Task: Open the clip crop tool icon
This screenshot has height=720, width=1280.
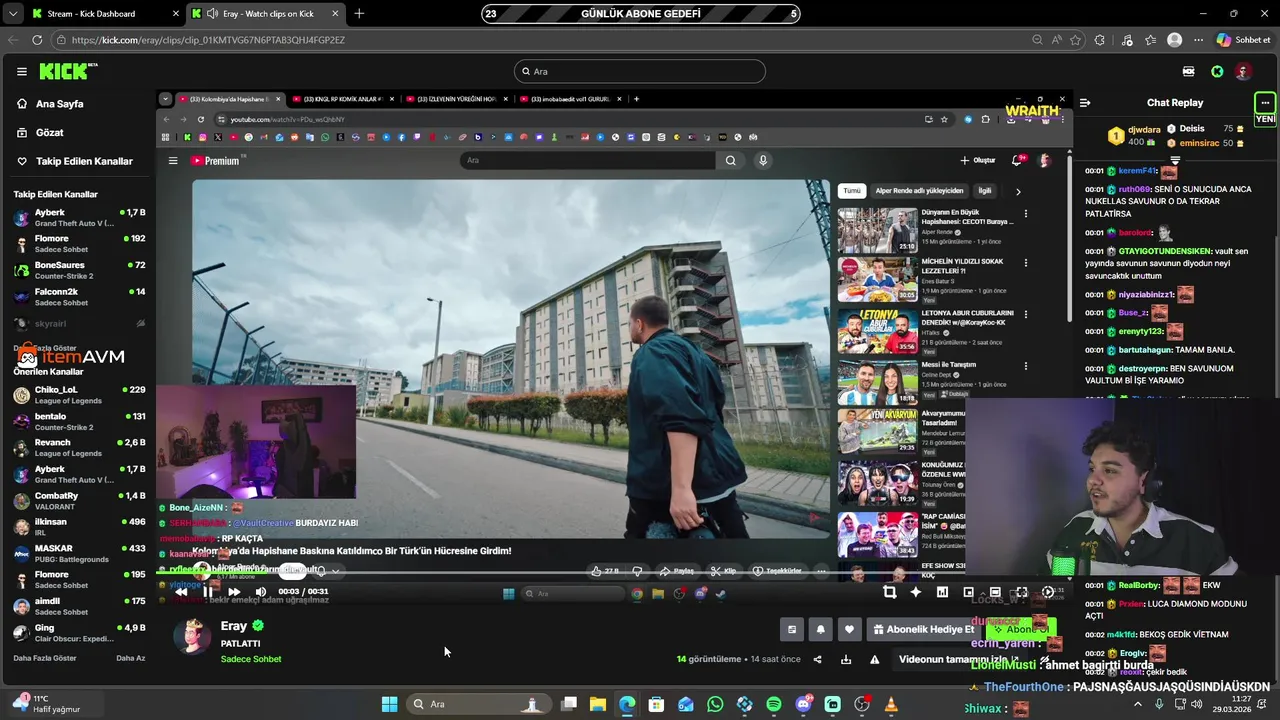Action: [x=889, y=592]
